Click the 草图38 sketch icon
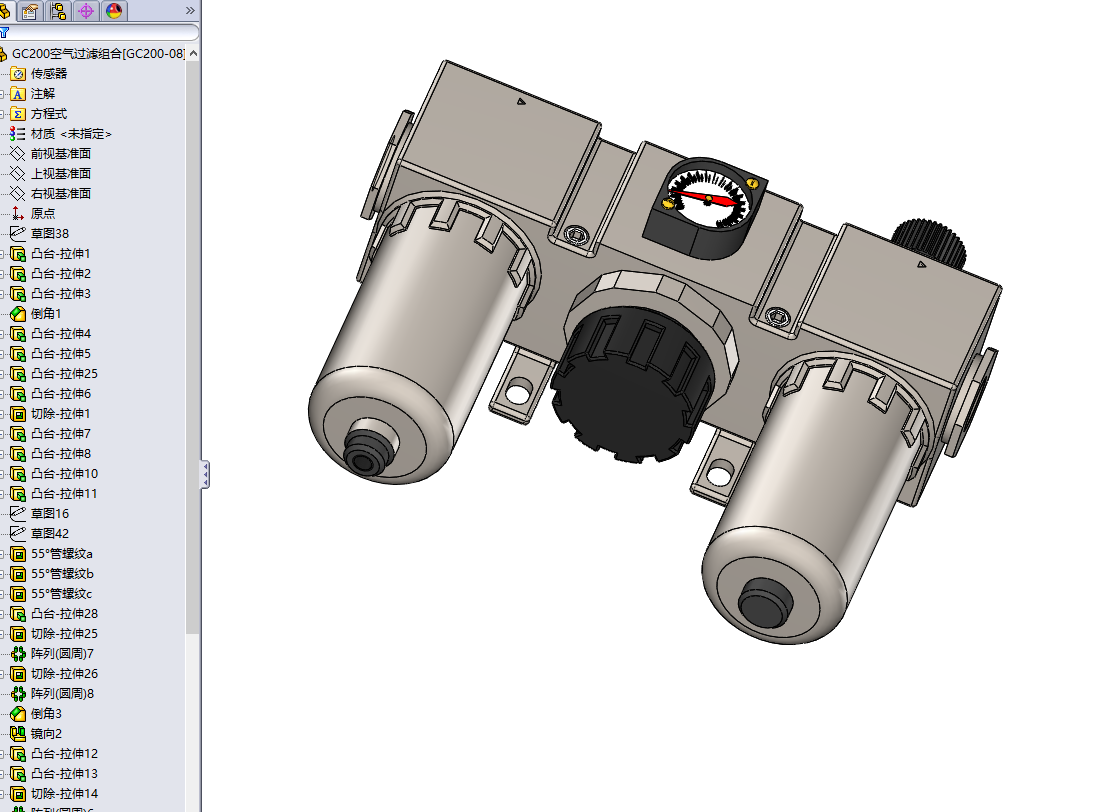 tap(18, 234)
